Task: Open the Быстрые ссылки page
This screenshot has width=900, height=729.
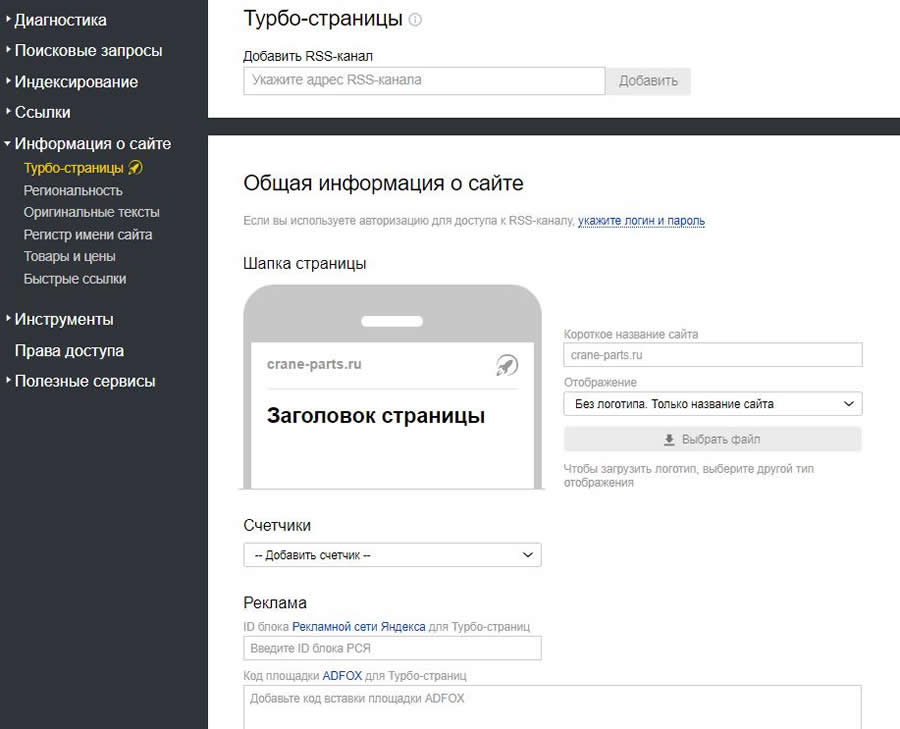Action: point(73,278)
